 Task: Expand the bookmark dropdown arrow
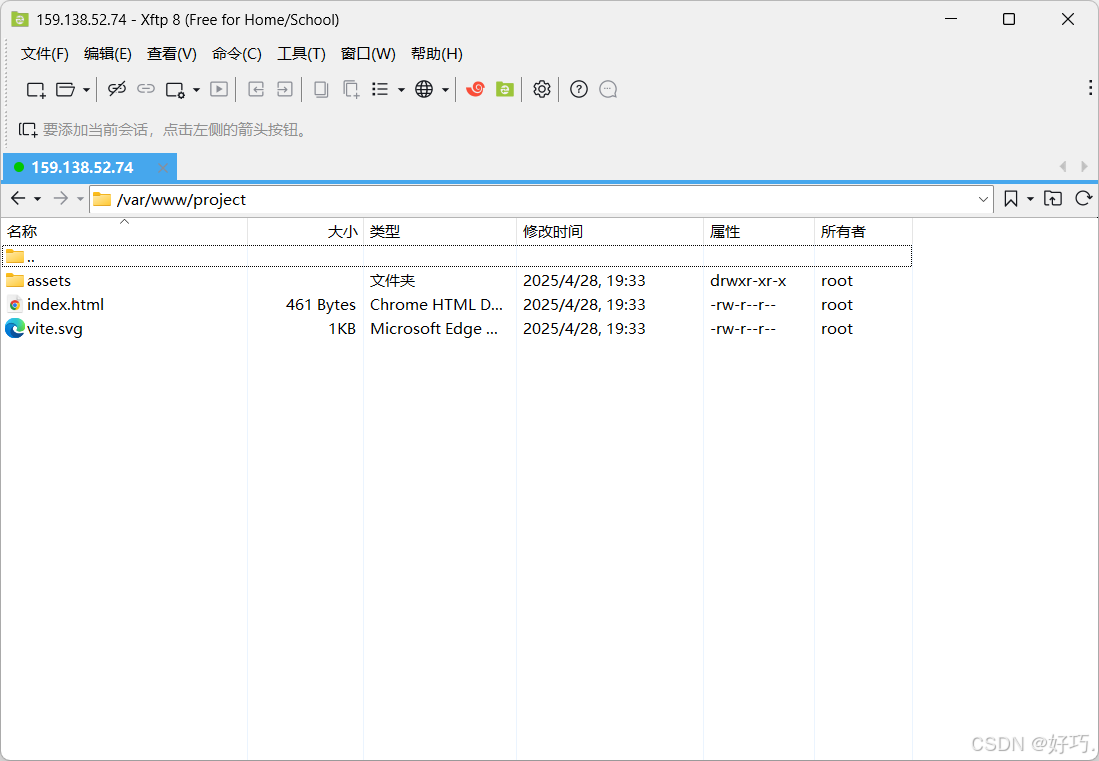coord(1030,199)
